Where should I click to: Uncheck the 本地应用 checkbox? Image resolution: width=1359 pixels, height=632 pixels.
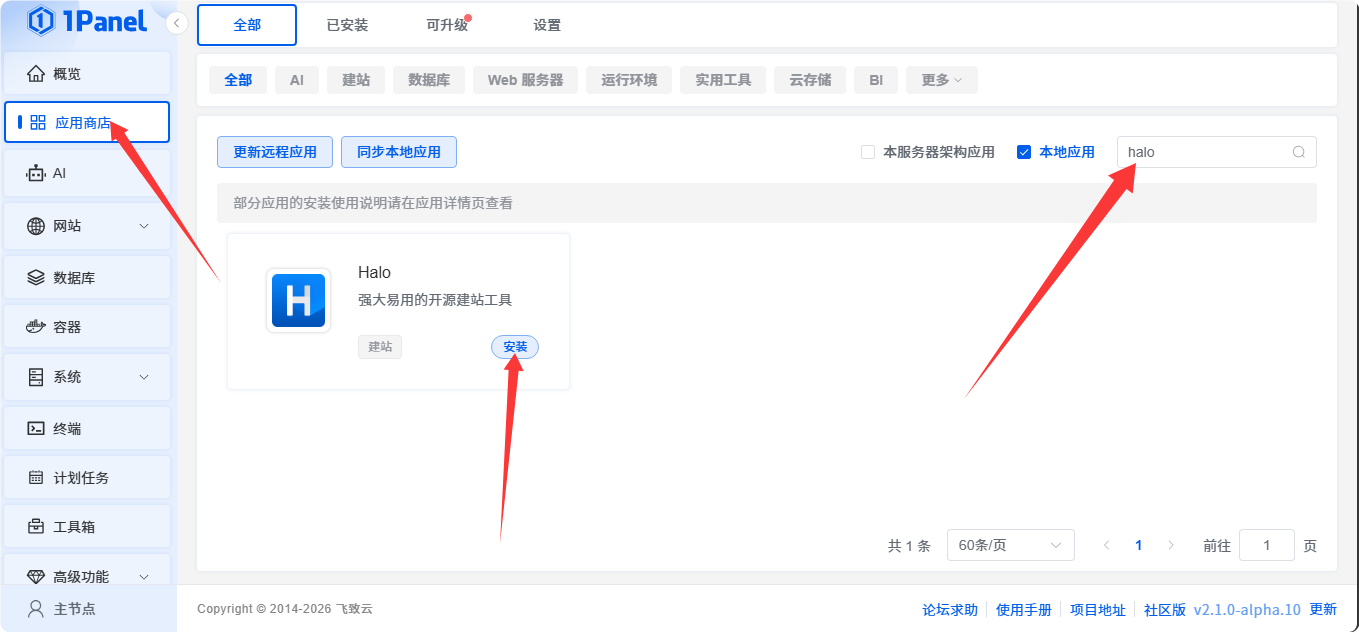1024,152
